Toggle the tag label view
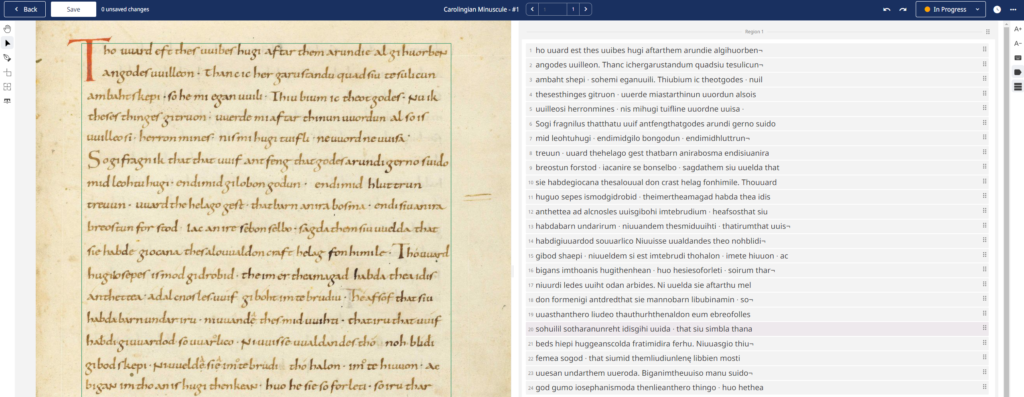The width and height of the screenshot is (1024, 397). click(x=1017, y=72)
